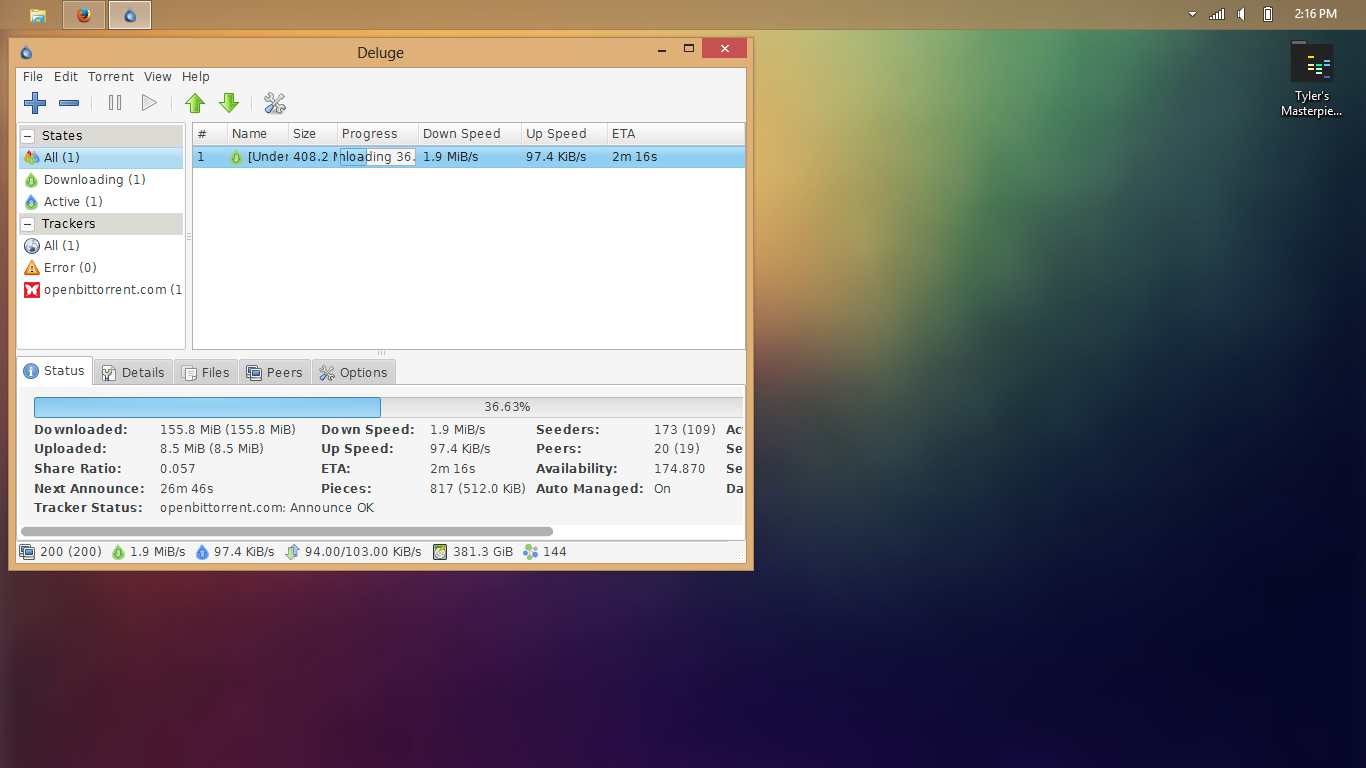Click status bar DHT count 144
1366x768 pixels.
[555, 552]
